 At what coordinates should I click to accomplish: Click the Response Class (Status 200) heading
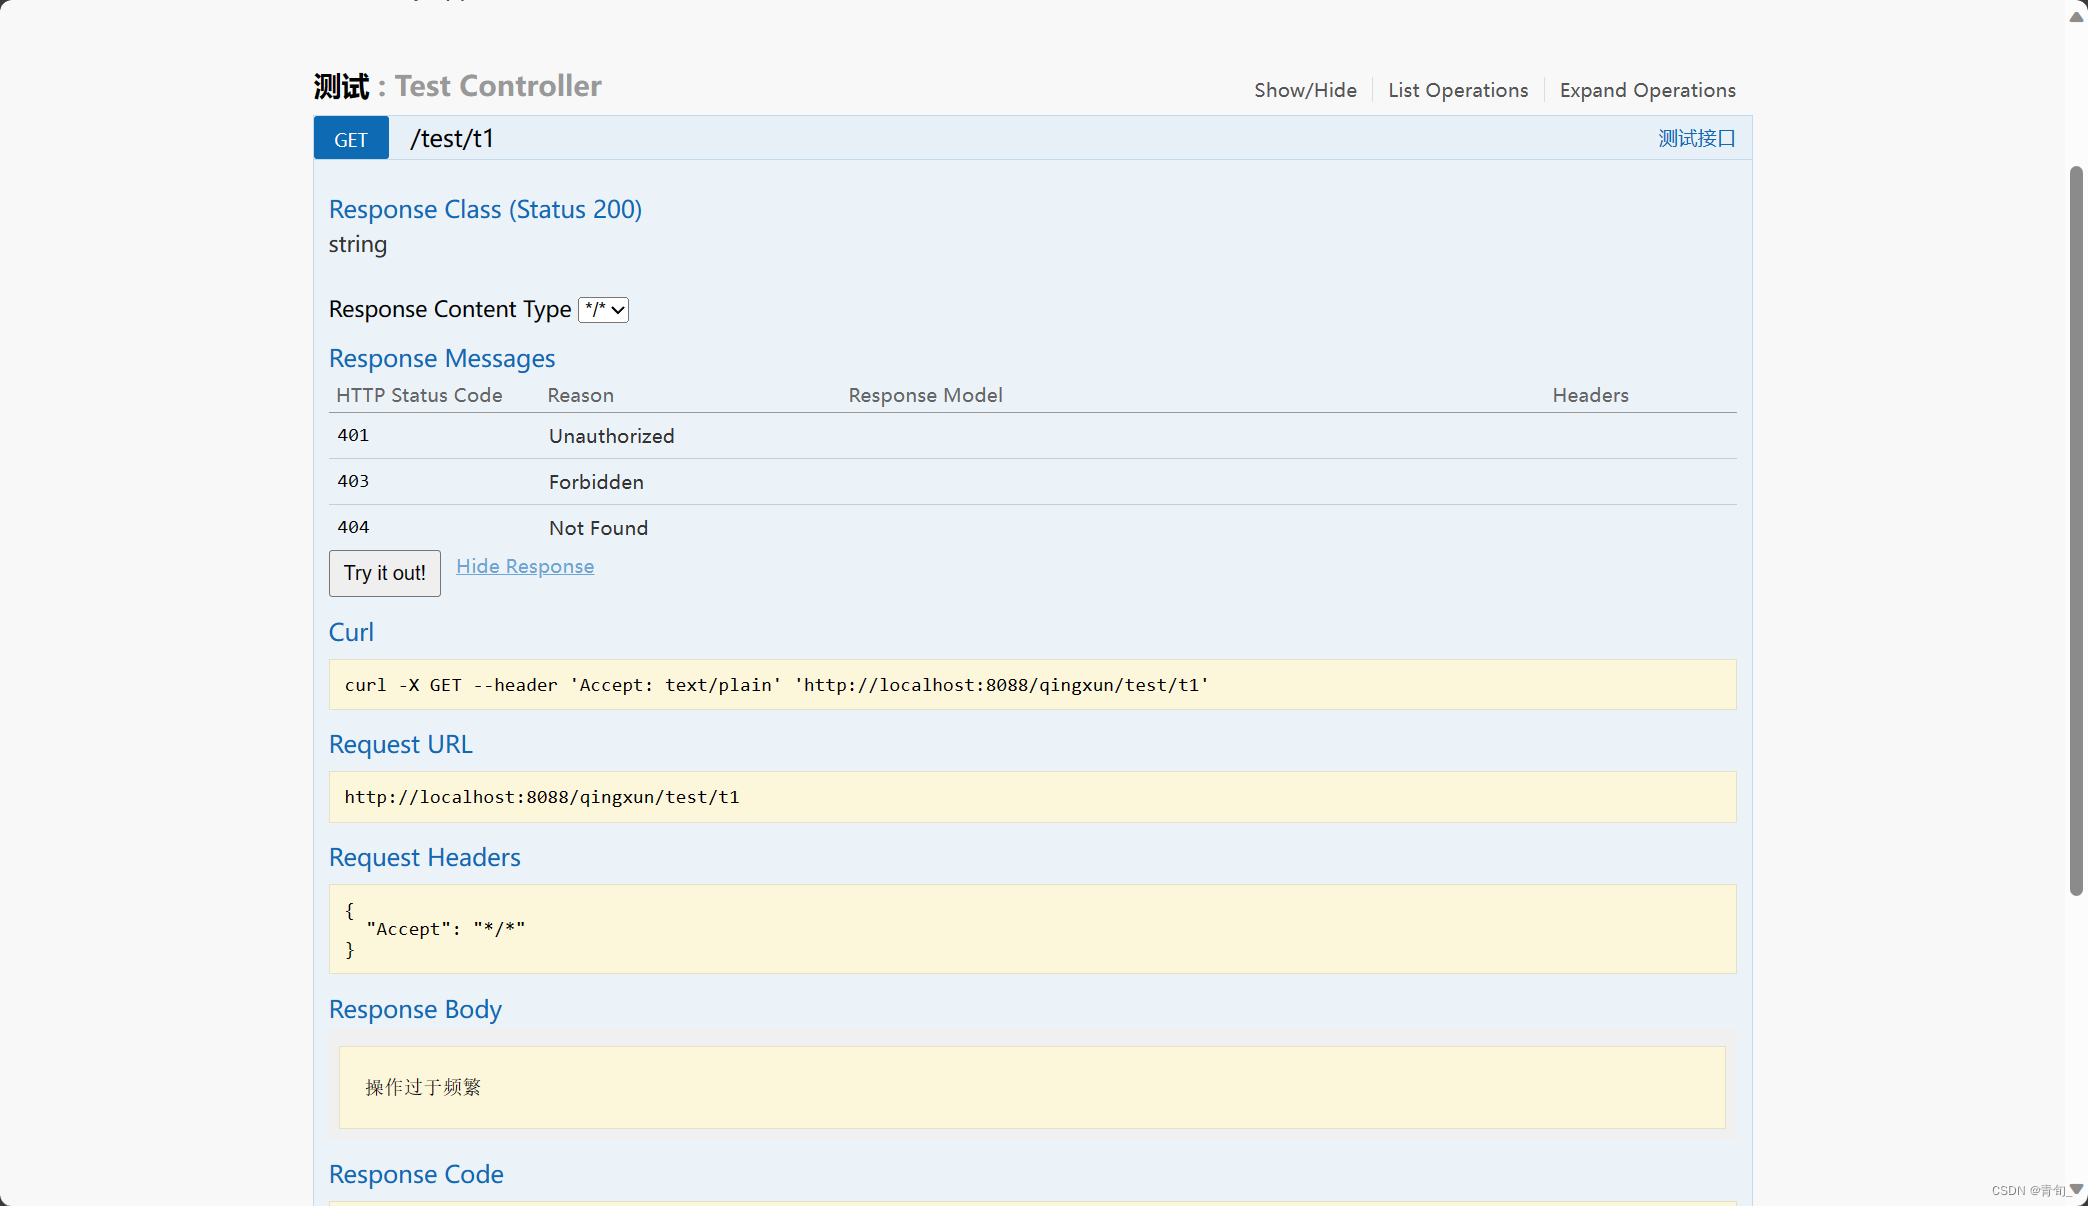[485, 209]
